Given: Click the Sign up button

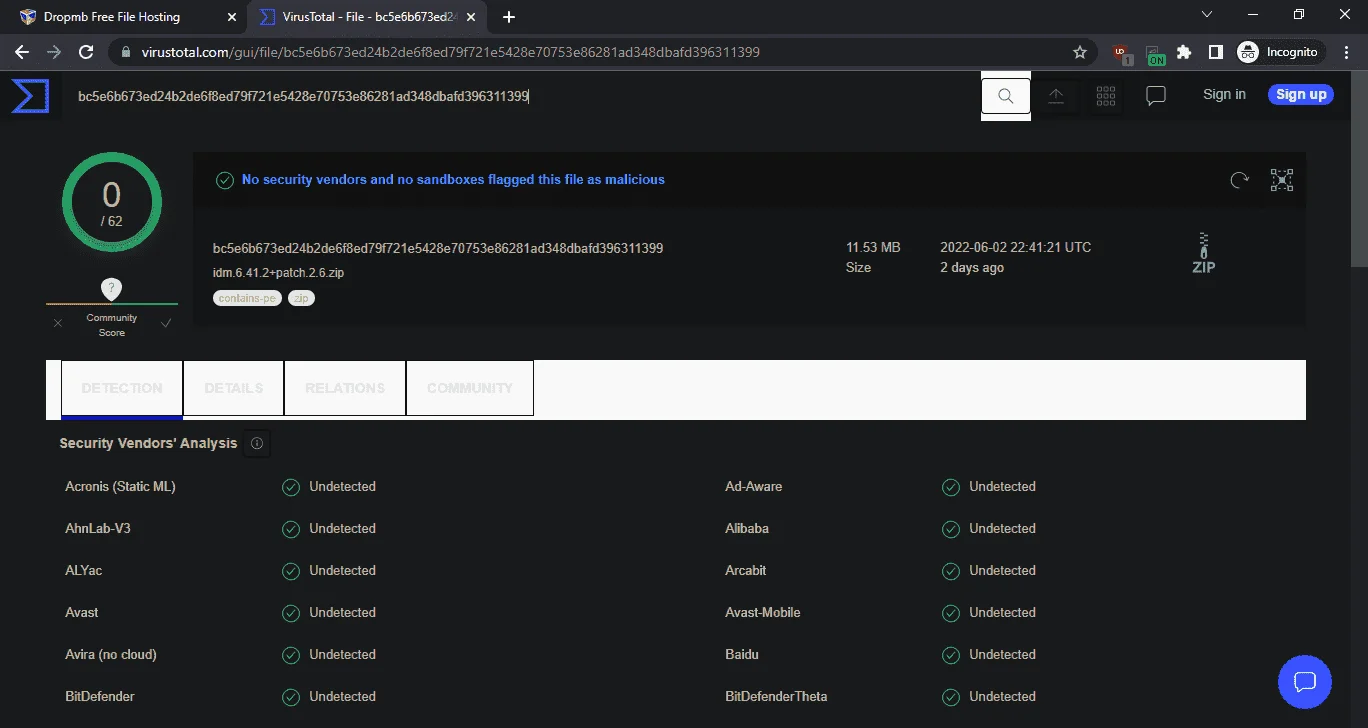Looking at the screenshot, I should (1301, 94).
